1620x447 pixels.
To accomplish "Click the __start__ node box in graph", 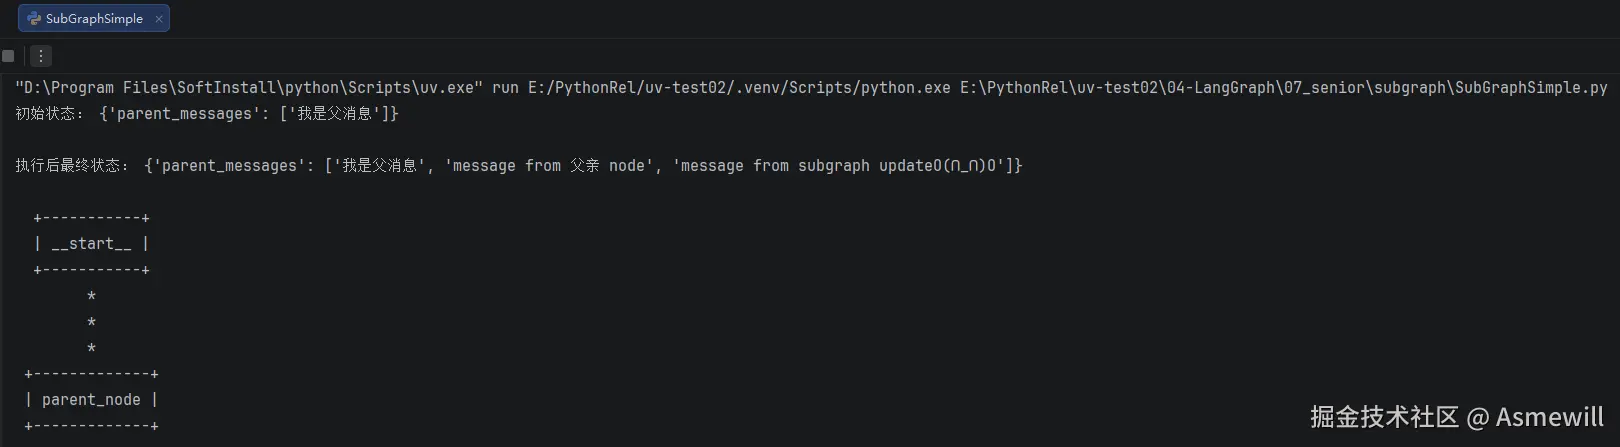I will coord(91,244).
